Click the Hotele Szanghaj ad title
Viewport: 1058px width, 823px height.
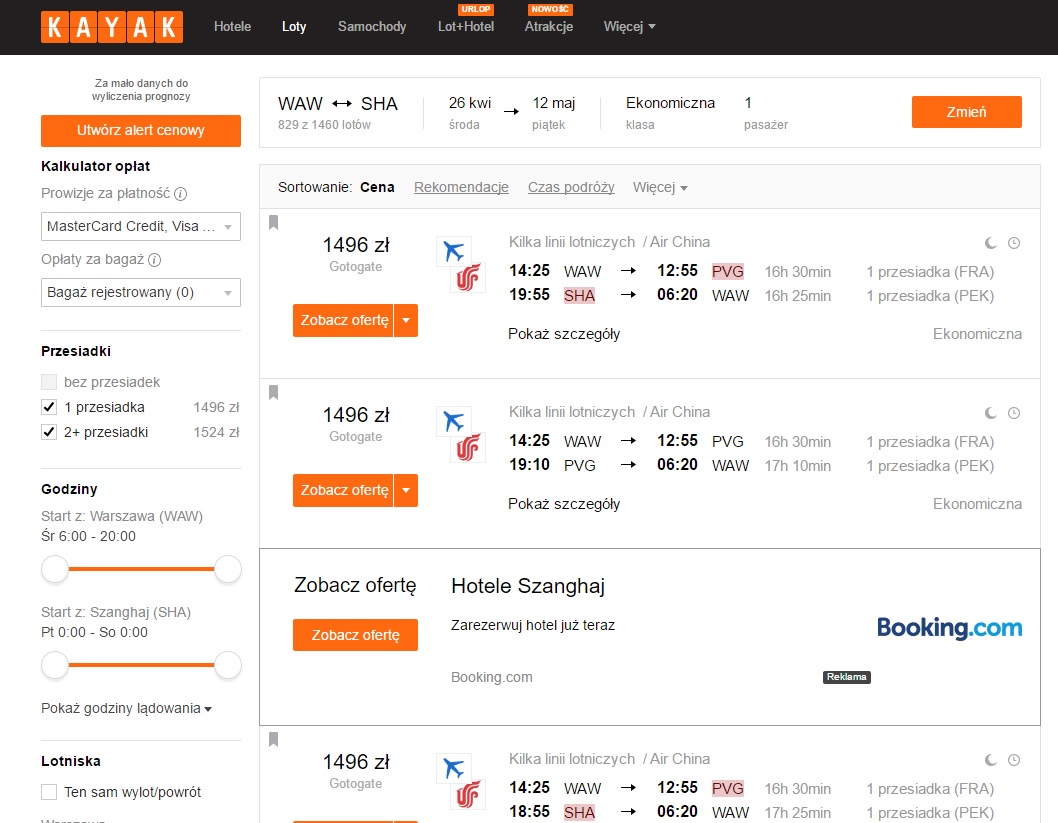(528, 586)
